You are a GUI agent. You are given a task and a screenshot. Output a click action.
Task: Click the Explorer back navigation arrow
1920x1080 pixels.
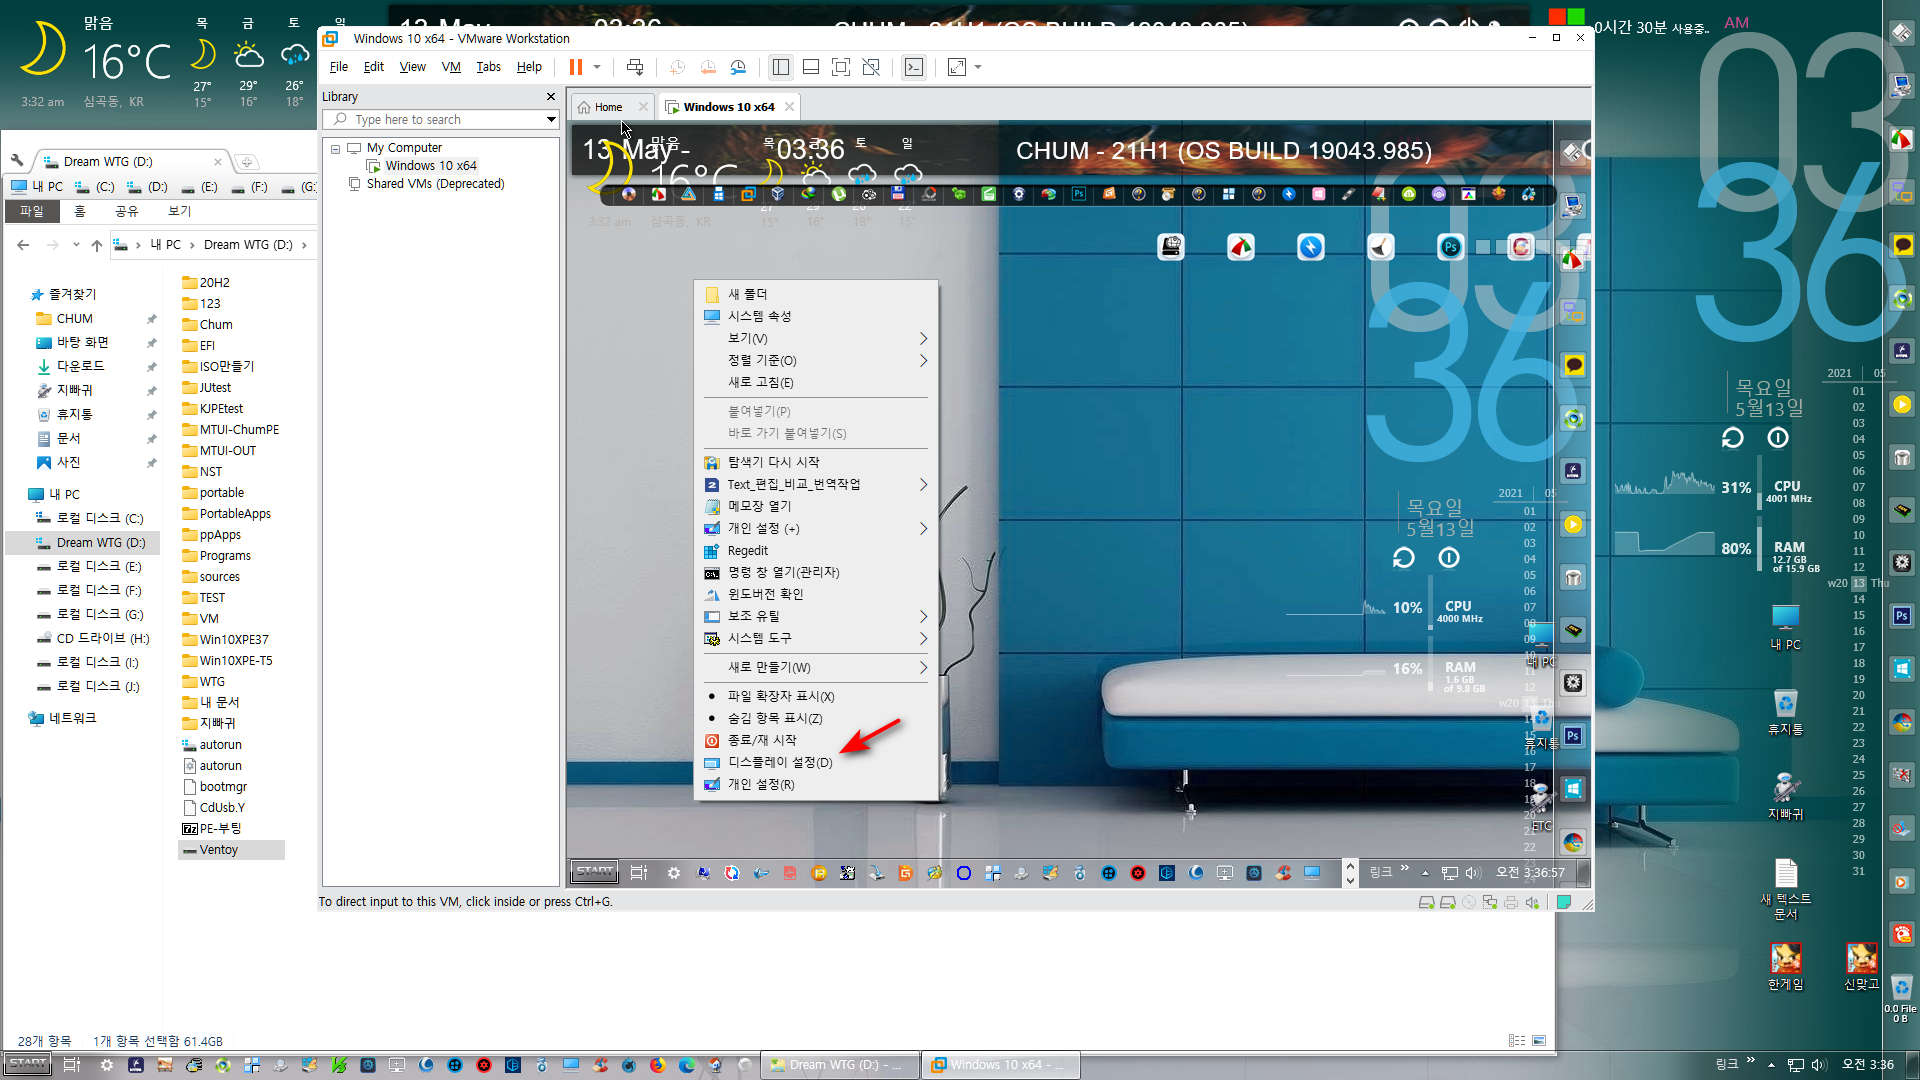click(23, 245)
